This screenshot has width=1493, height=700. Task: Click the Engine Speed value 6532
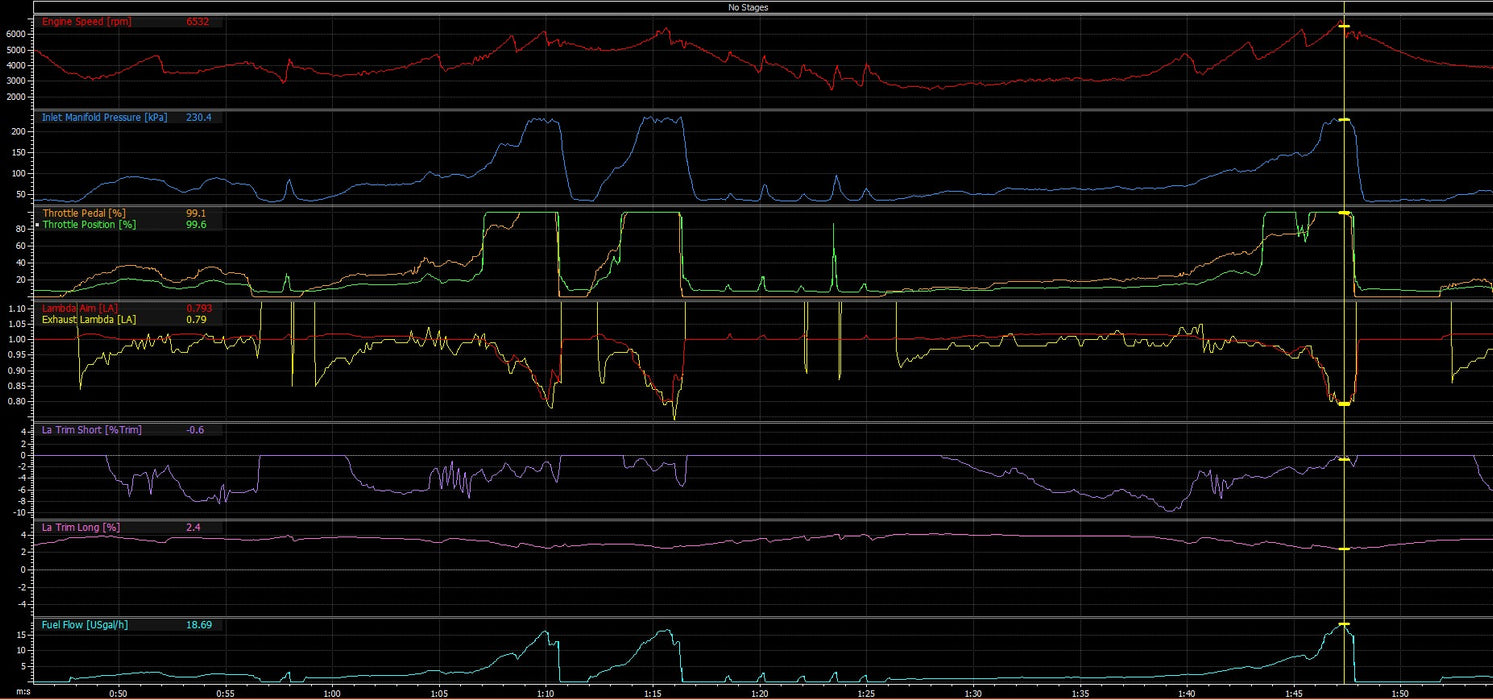[198, 22]
